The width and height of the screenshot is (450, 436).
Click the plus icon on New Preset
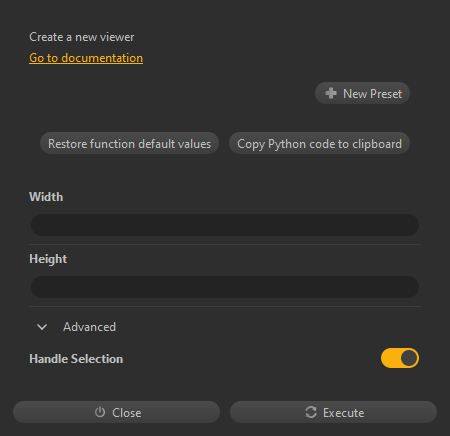[x=331, y=93]
